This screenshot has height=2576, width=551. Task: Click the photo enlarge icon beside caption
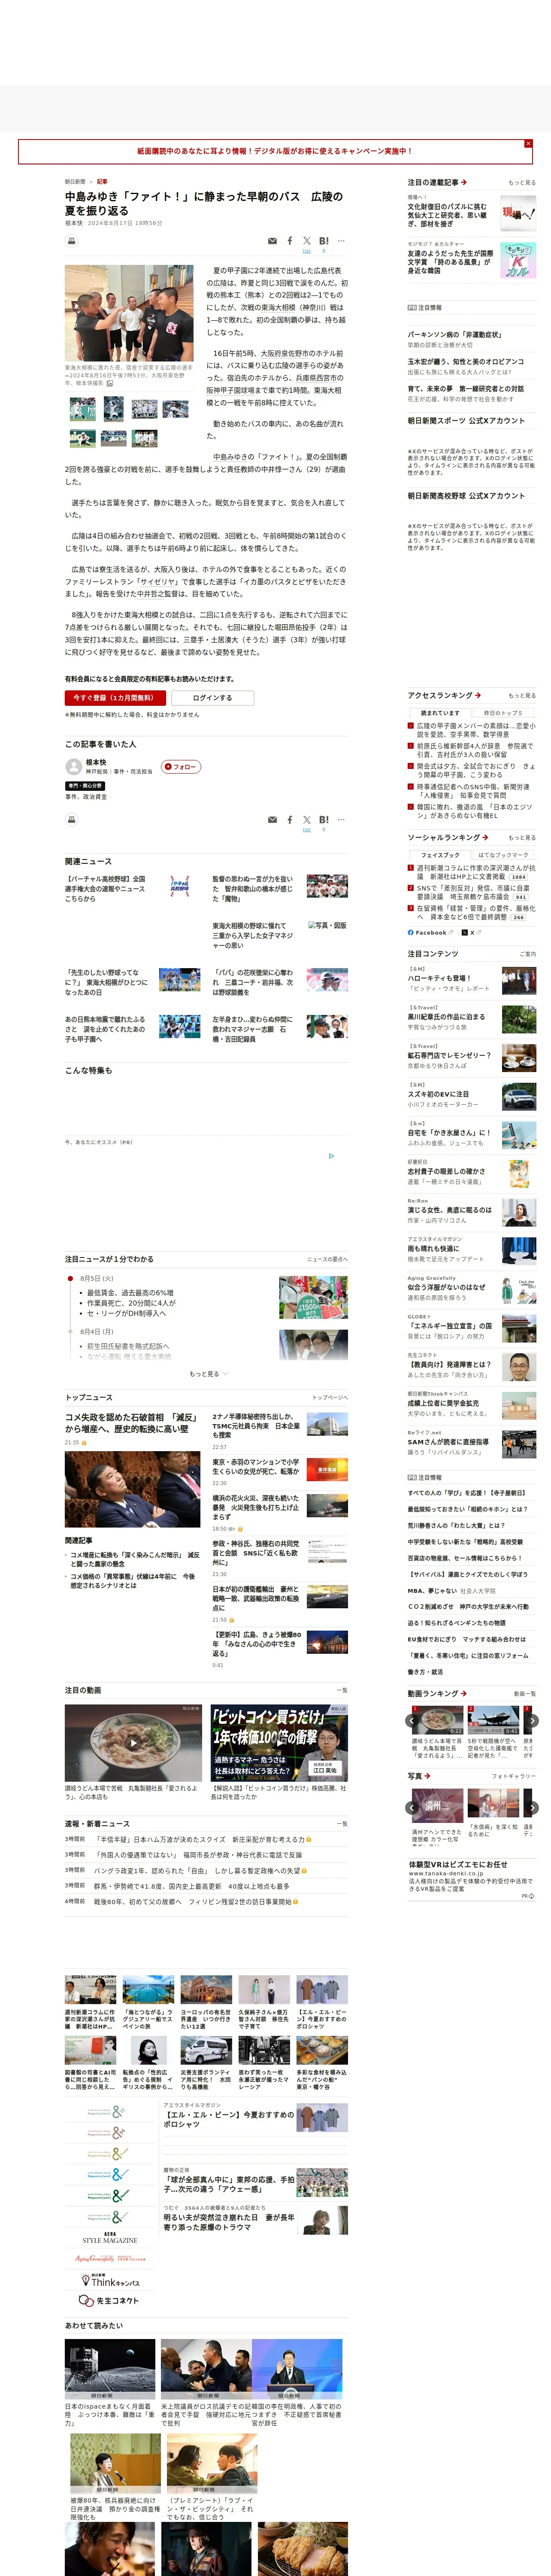point(110,383)
